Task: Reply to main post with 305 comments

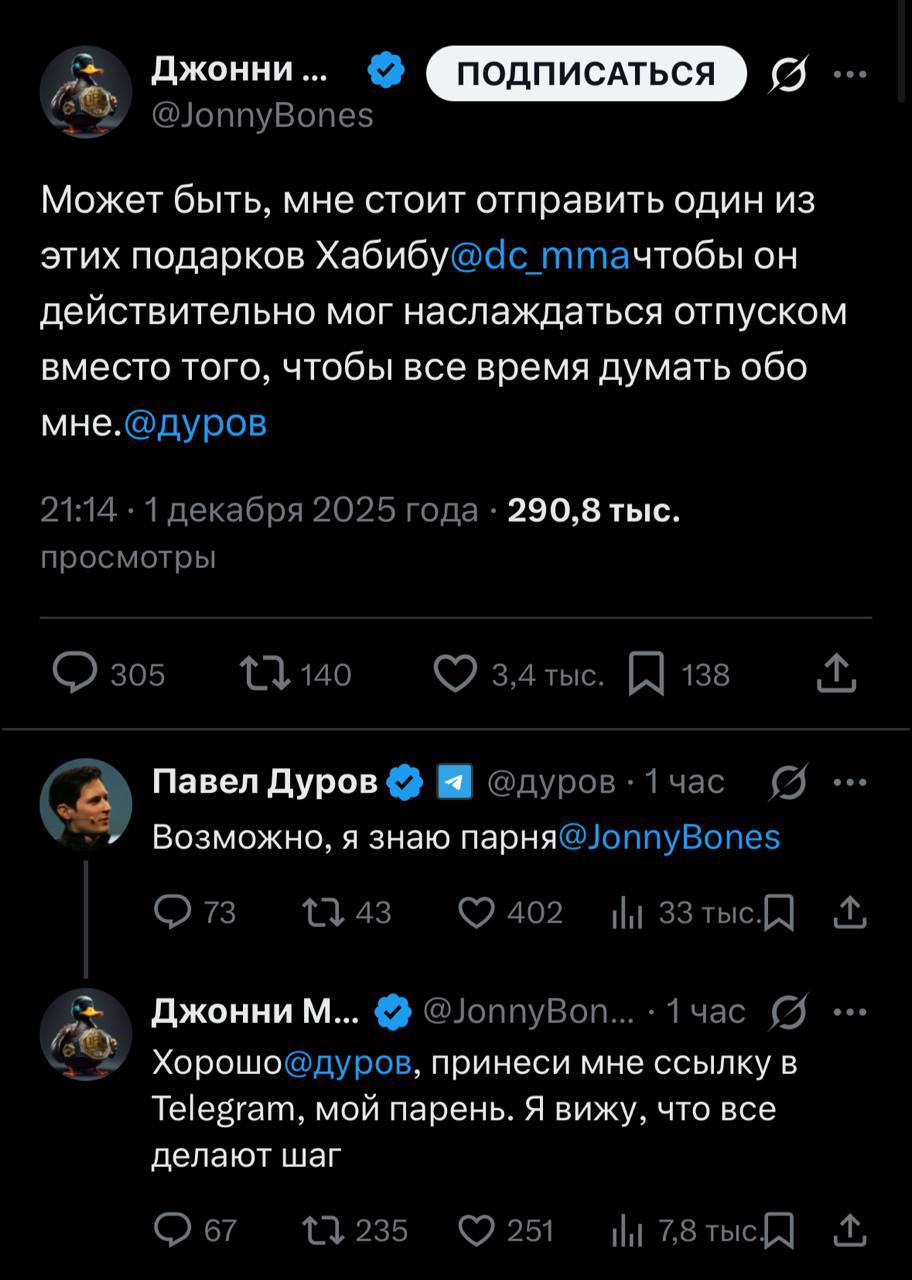Action: click(76, 675)
